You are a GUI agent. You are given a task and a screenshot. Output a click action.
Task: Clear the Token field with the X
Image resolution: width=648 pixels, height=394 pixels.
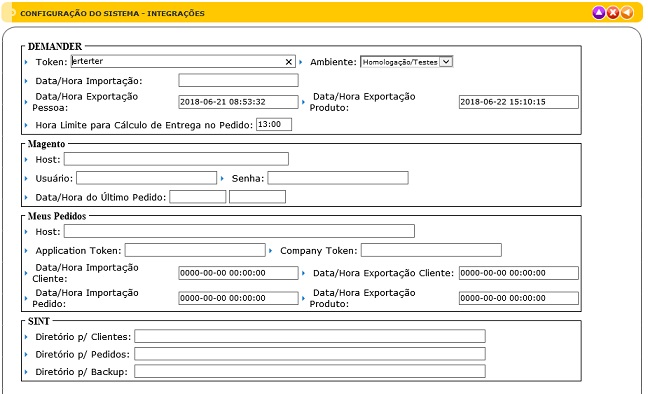(289, 62)
